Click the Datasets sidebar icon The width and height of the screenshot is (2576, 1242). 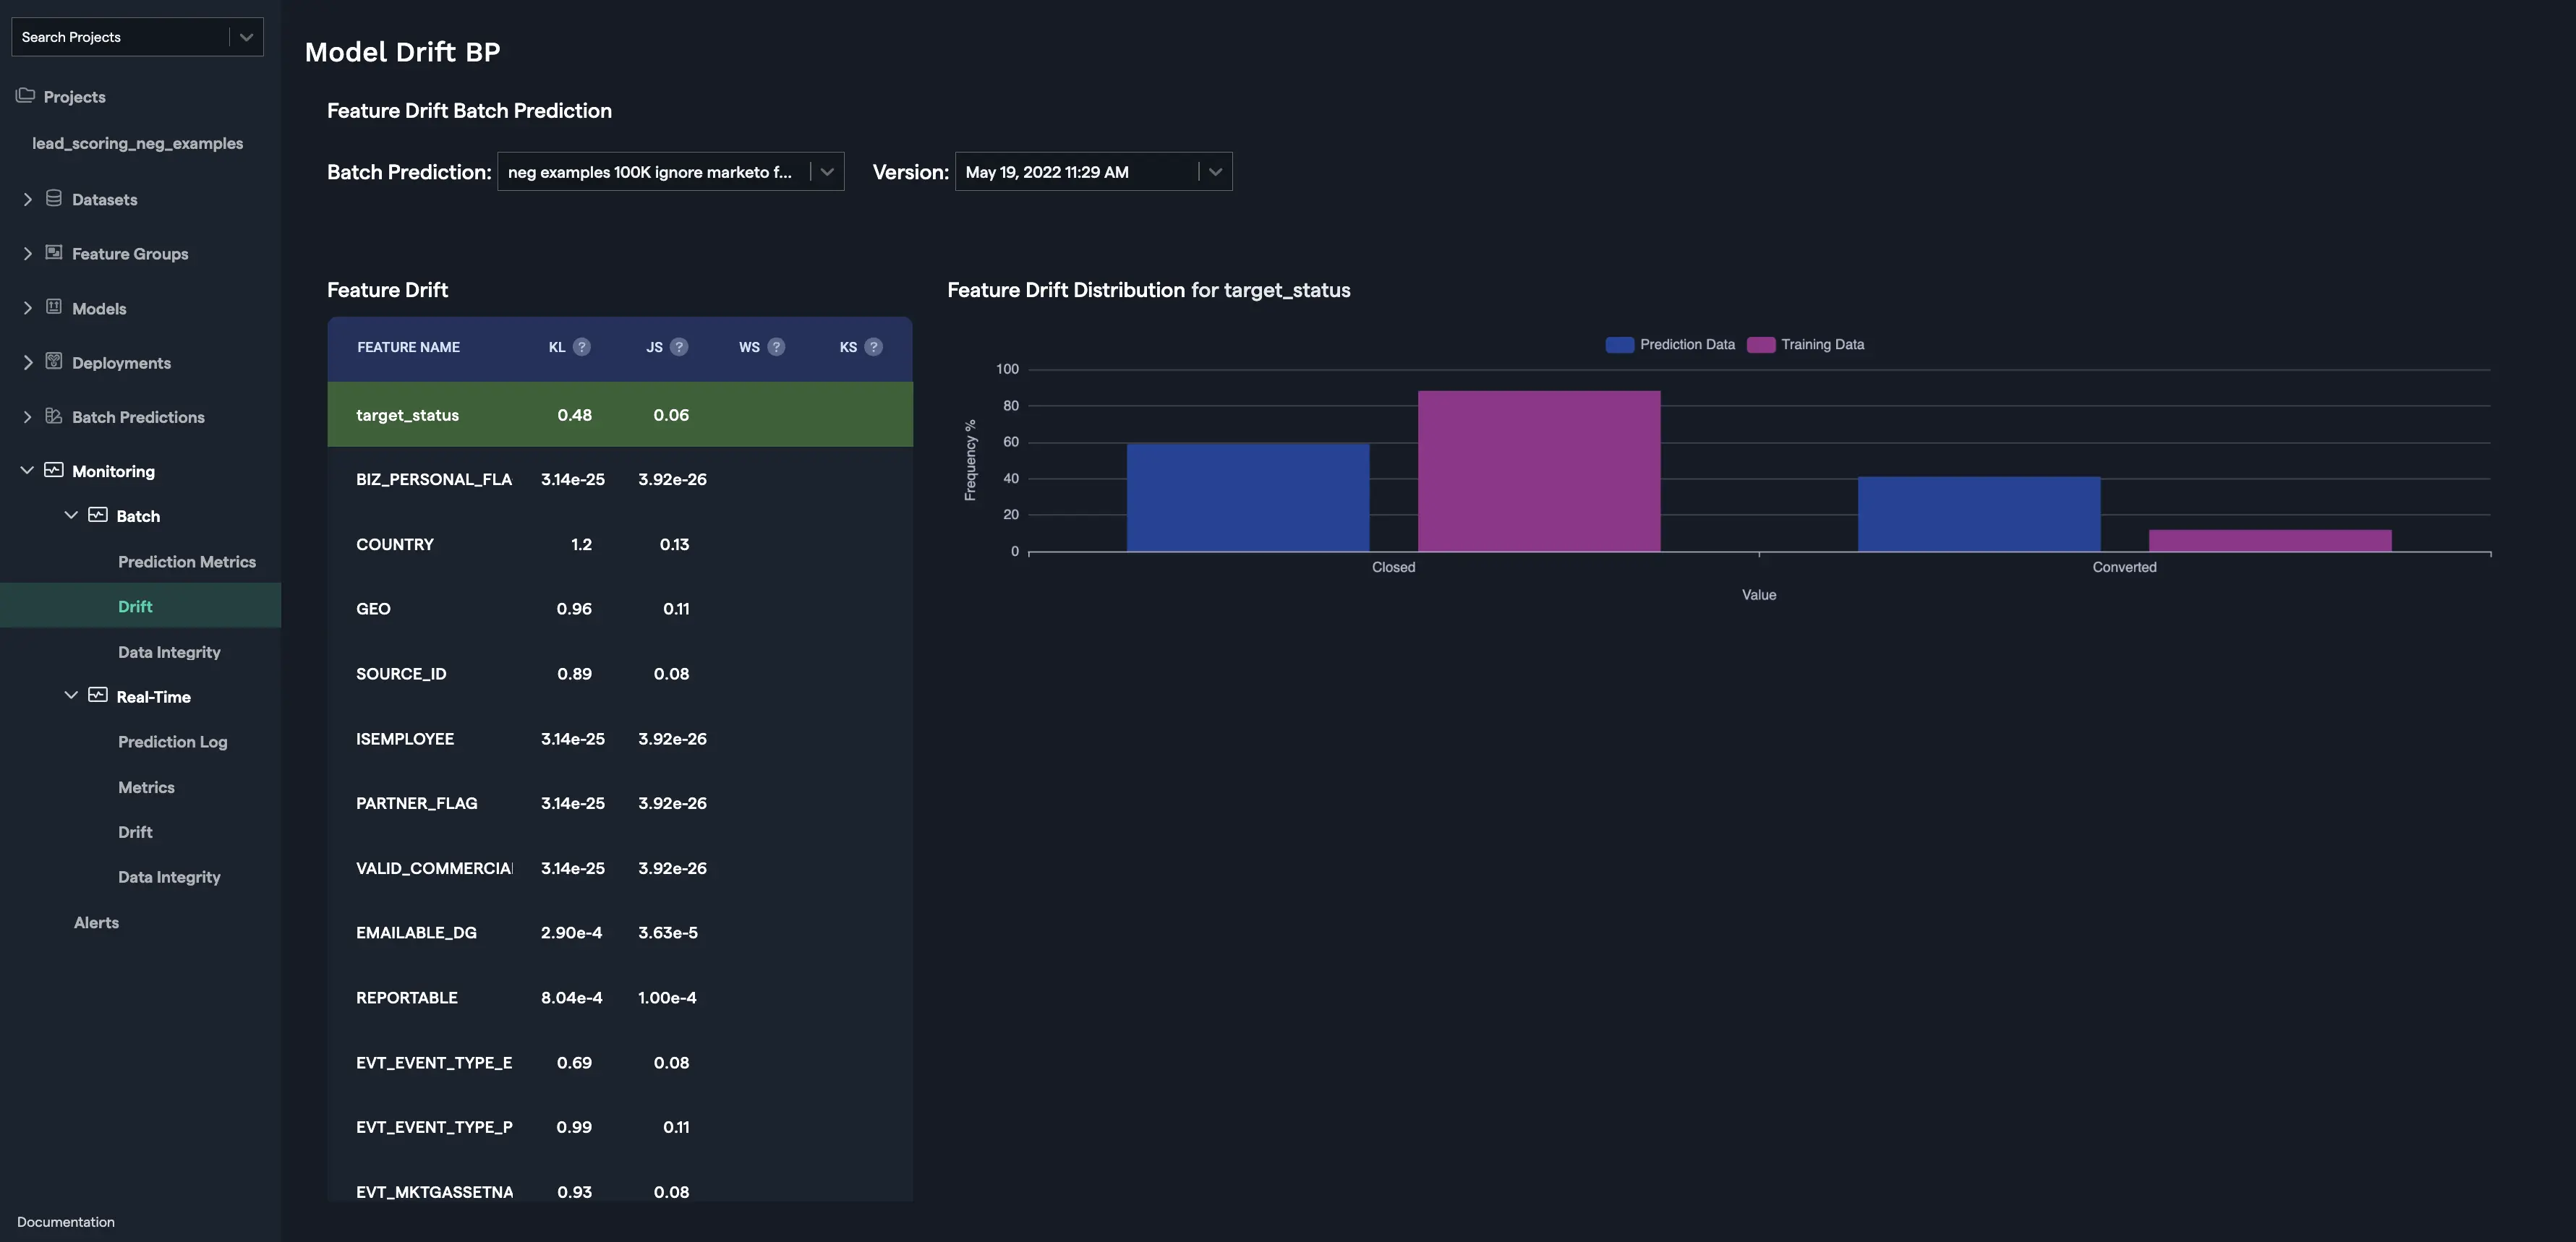coord(52,198)
